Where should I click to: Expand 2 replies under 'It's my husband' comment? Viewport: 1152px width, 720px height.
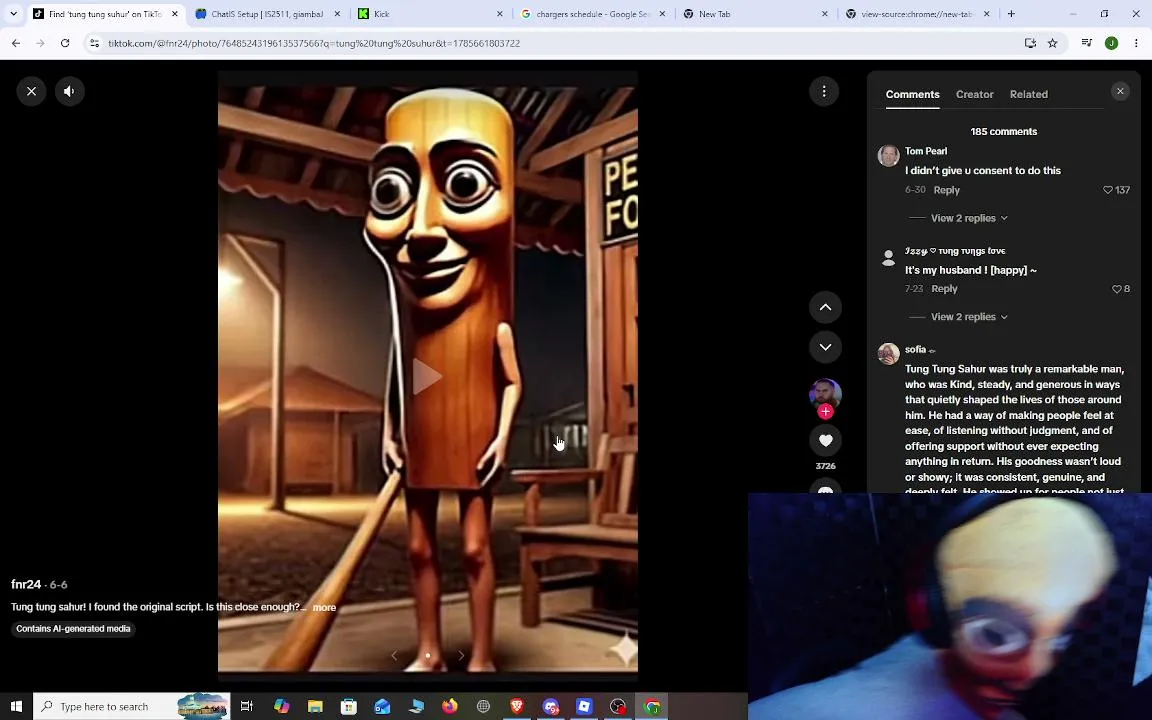[968, 317]
